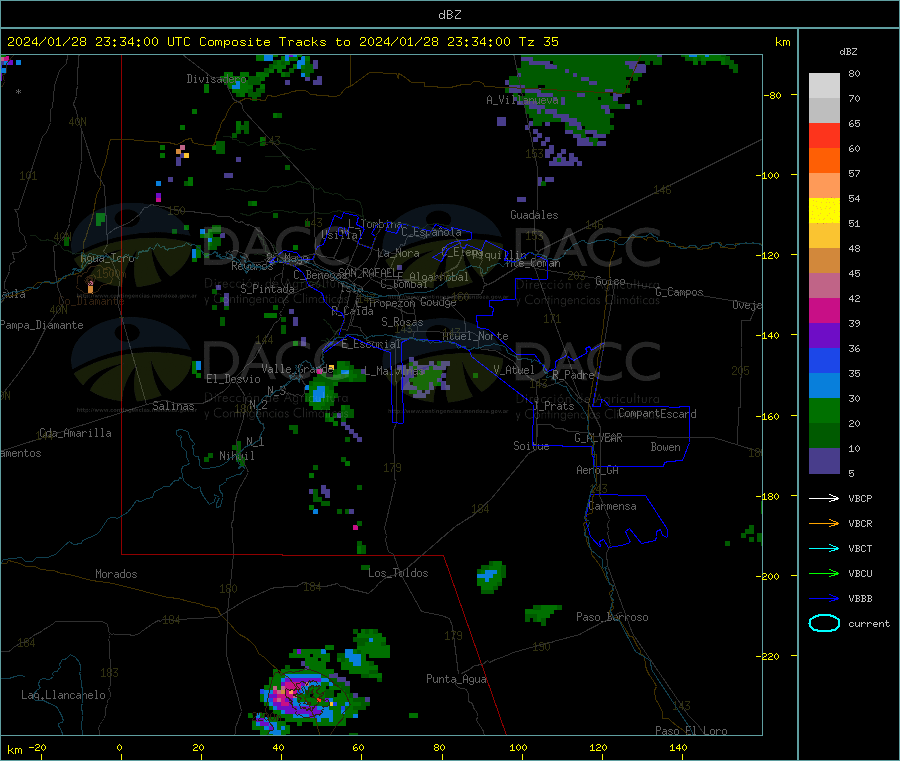This screenshot has height=761, width=900.
Task: Click the Paso_El_Loro label
Action: click(x=691, y=731)
